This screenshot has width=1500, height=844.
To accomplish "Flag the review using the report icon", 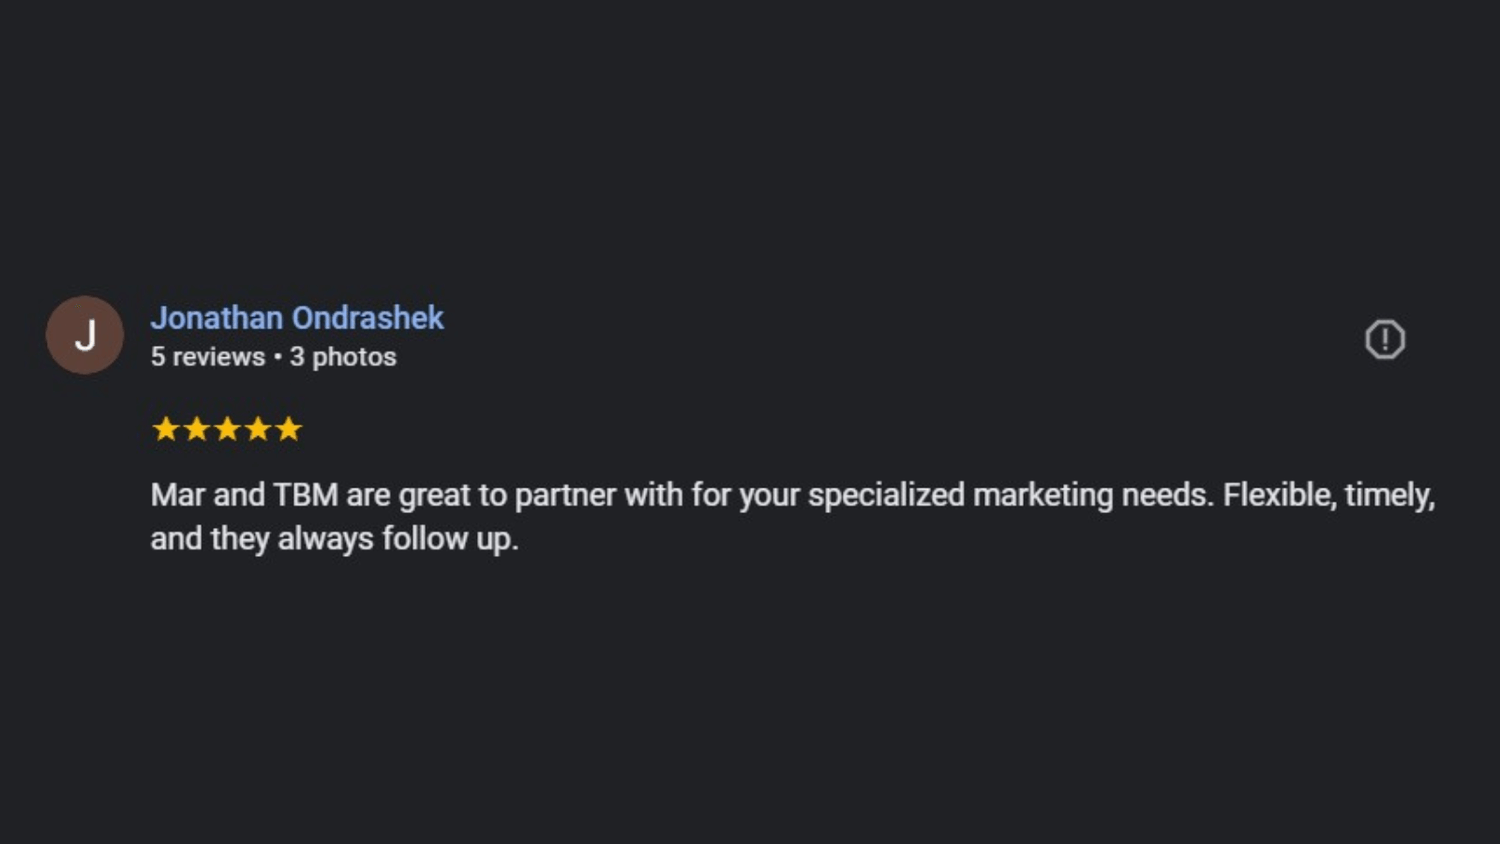I will [1385, 340].
